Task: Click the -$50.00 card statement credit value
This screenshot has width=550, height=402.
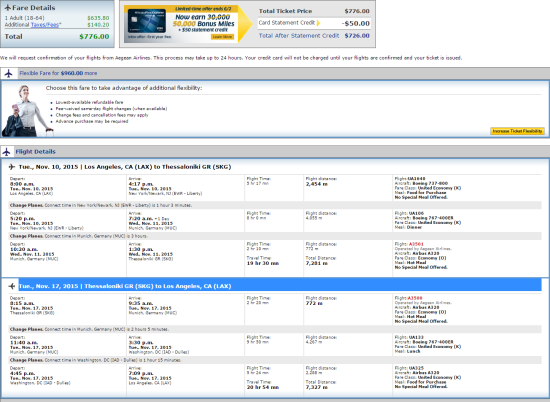Action: [356, 24]
